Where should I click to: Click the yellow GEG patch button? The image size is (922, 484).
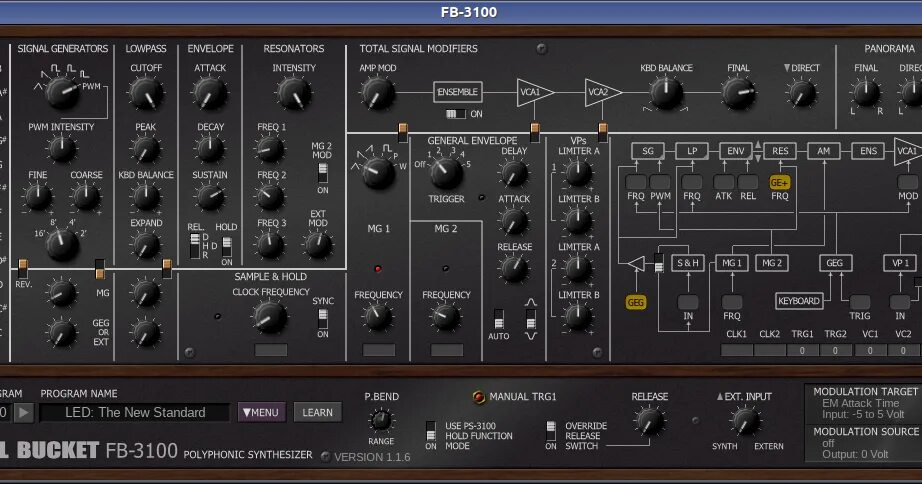click(636, 302)
